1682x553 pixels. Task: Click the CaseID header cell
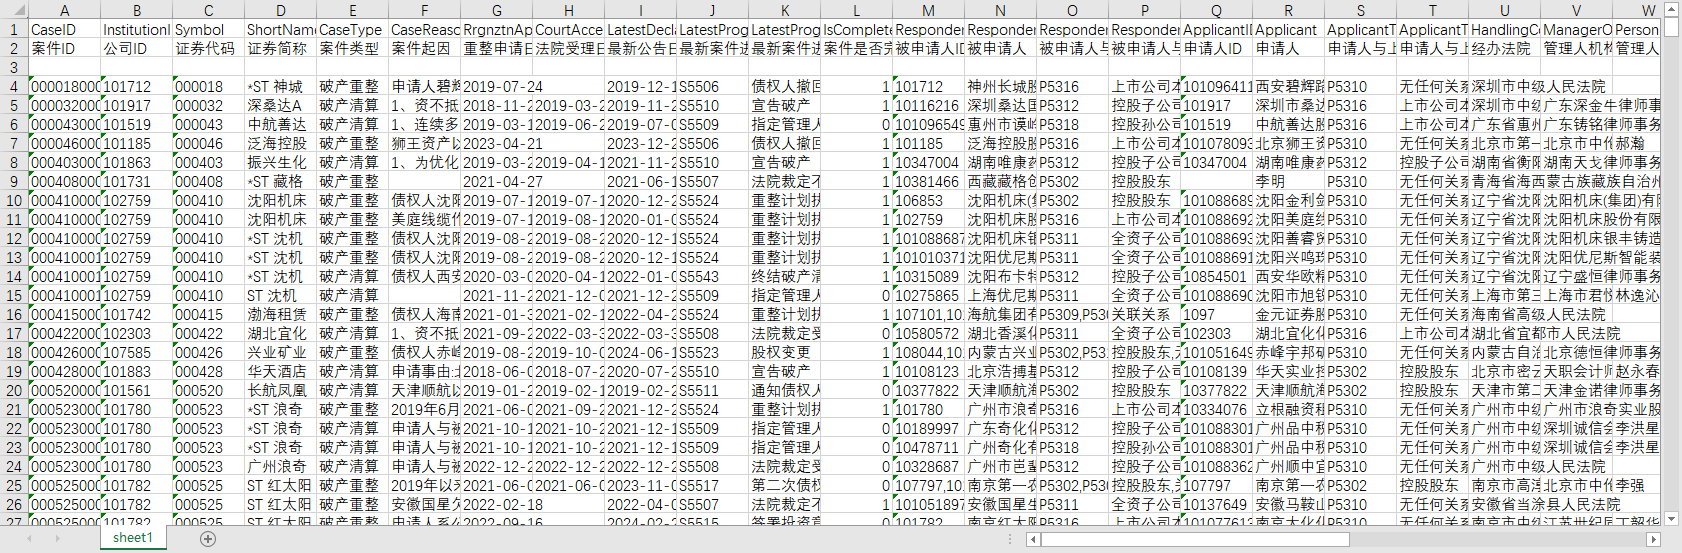point(64,29)
